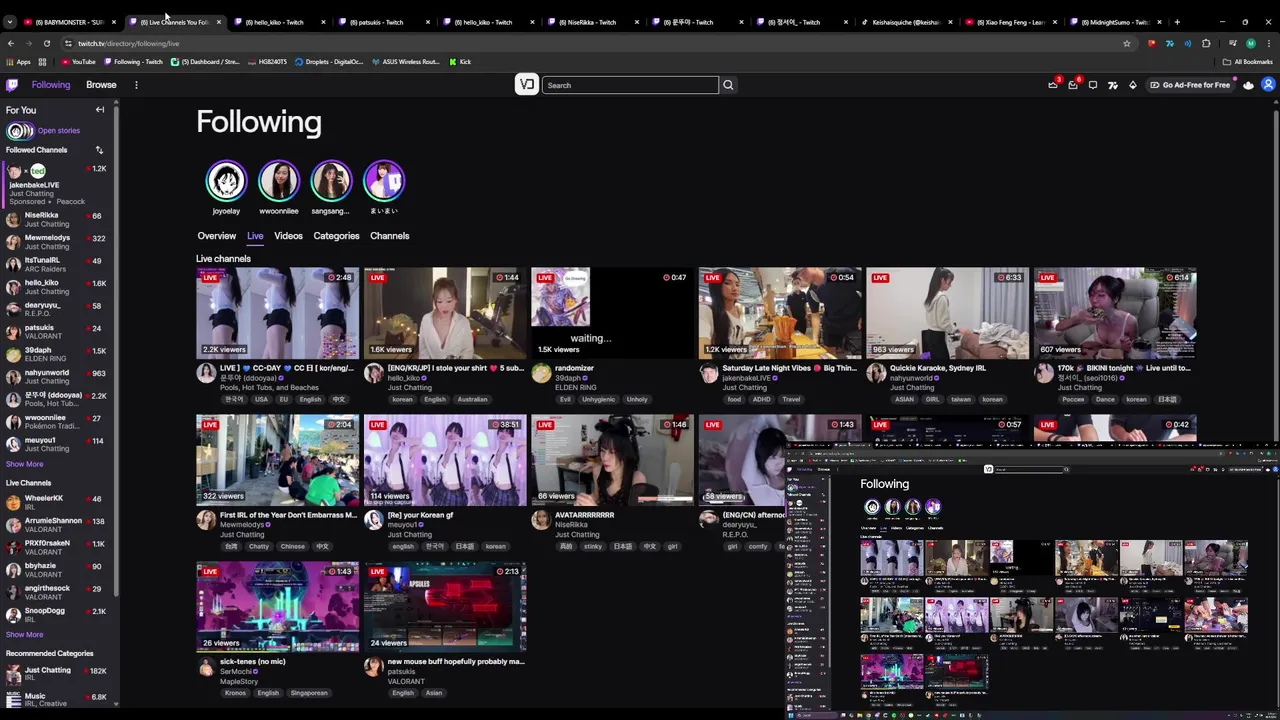Click Go Ad-Free for Free button

(x=1190, y=85)
